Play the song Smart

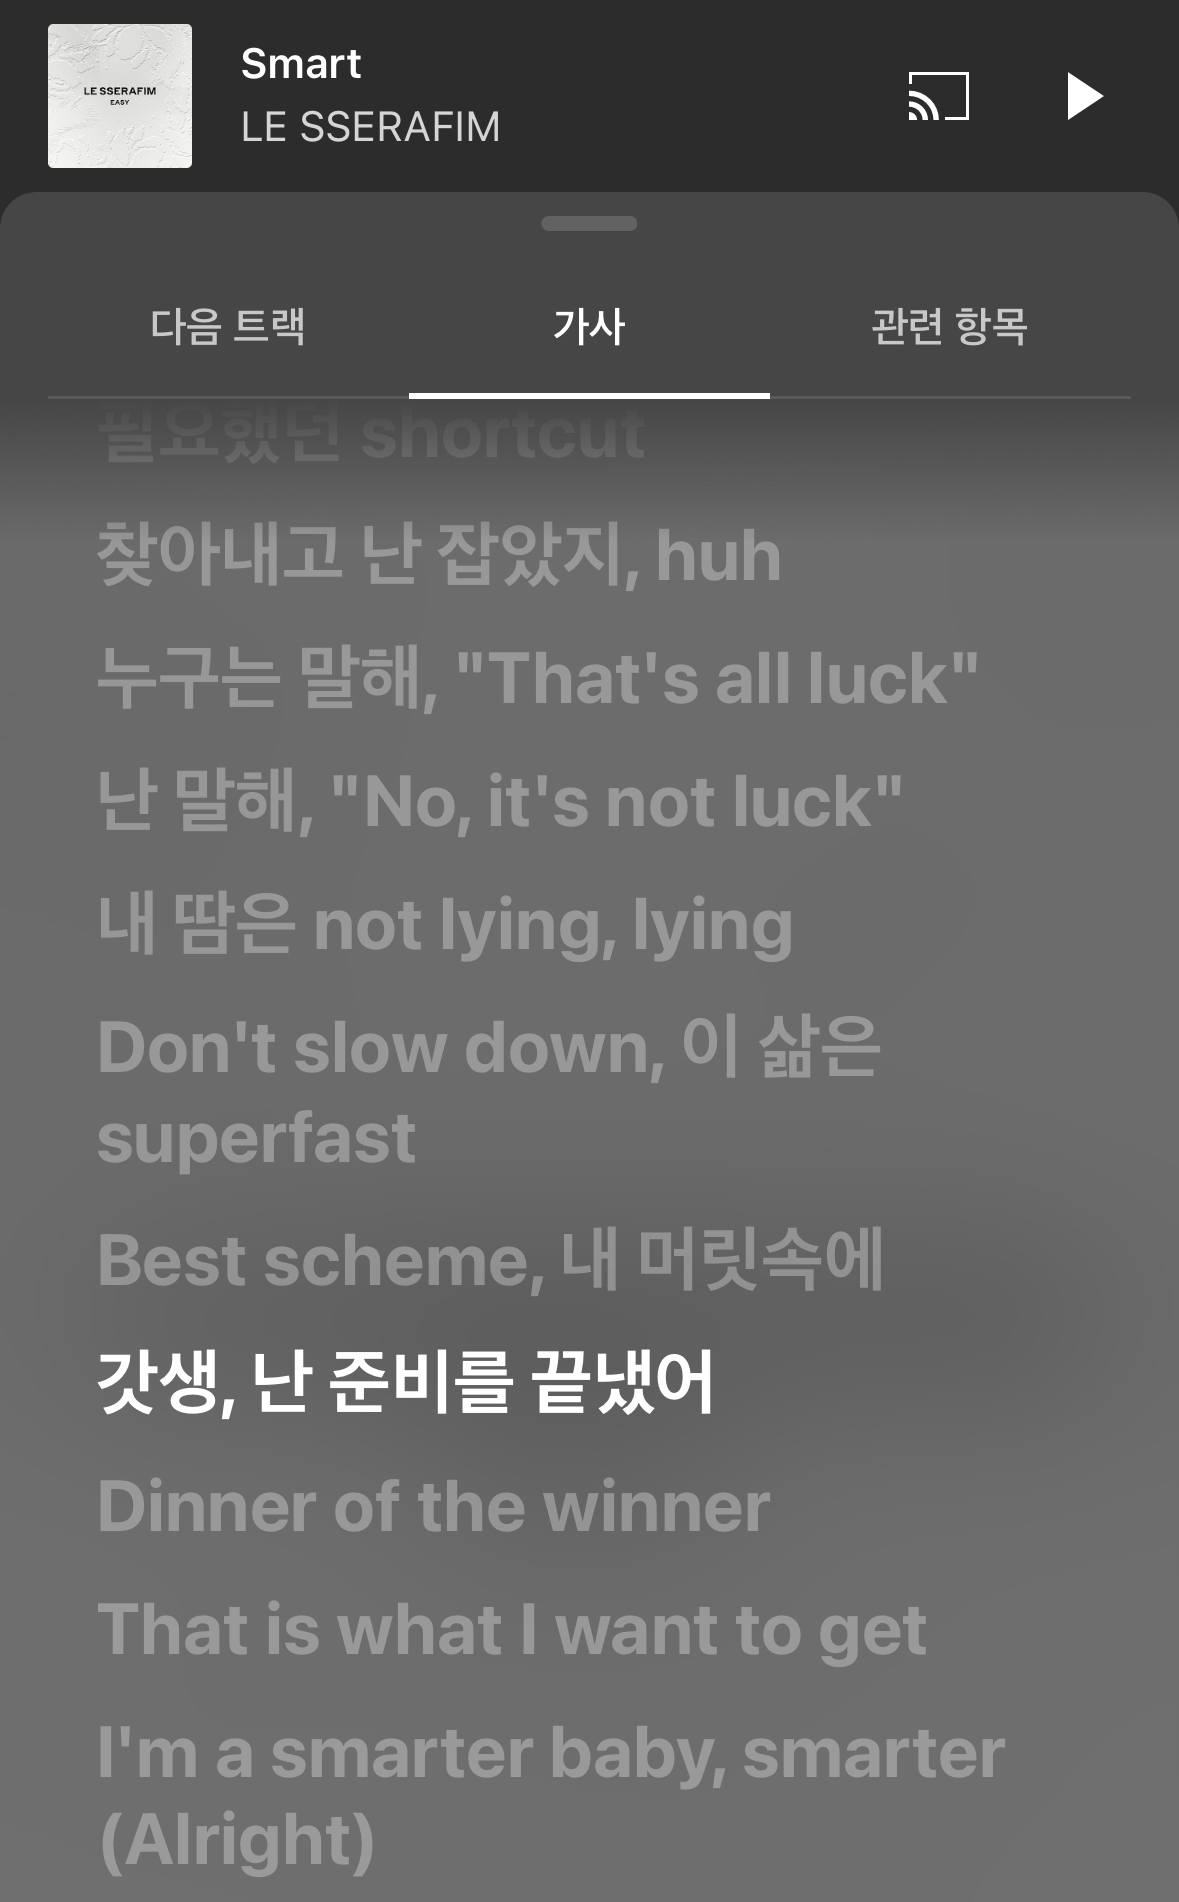pos(1084,96)
